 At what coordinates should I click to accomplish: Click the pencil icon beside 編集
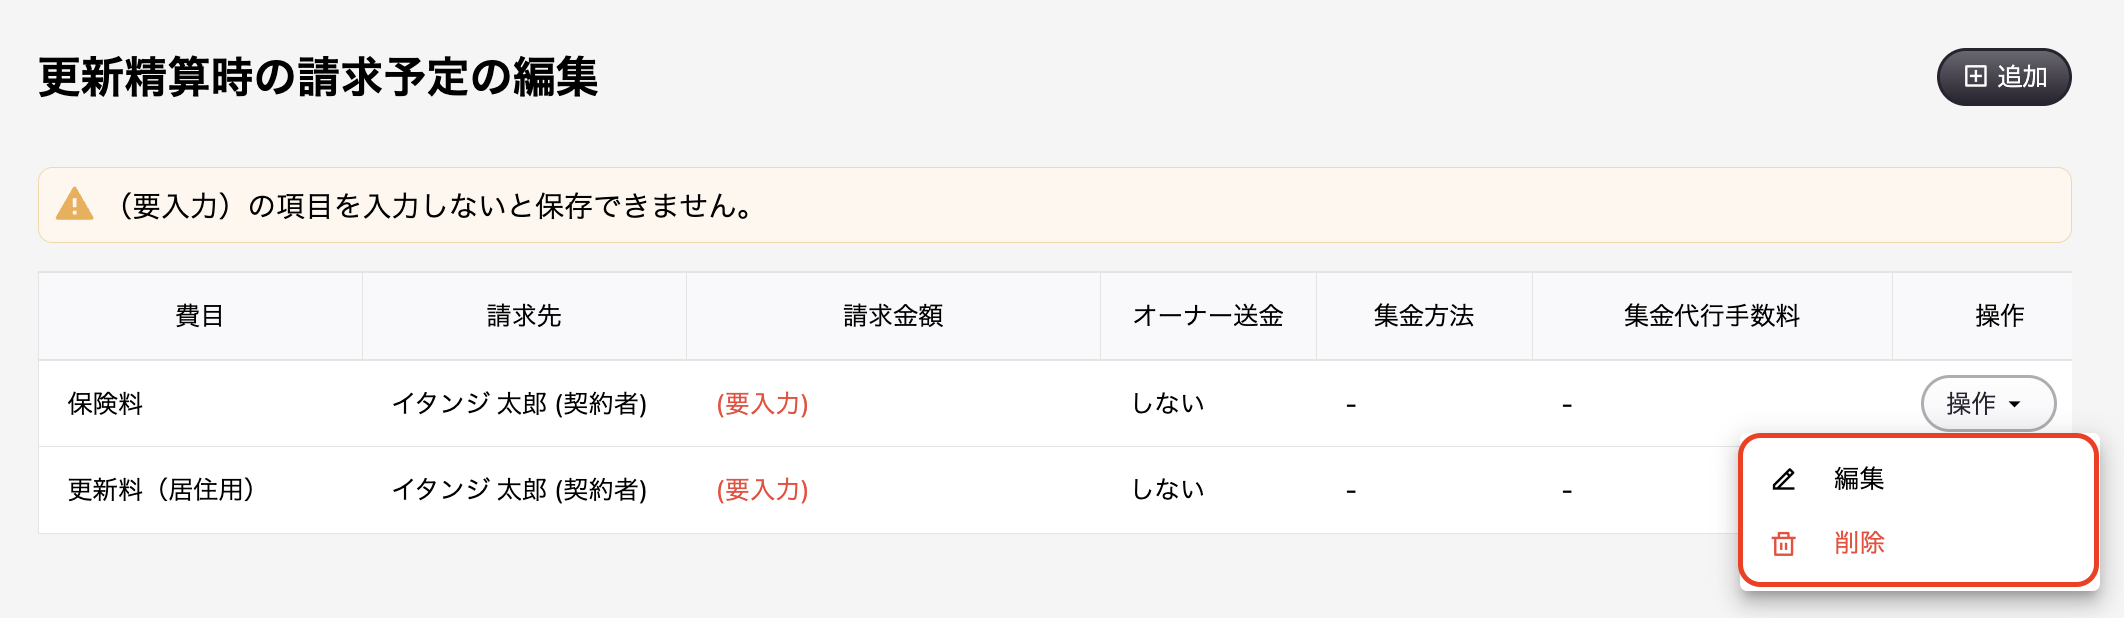pyautogui.click(x=1784, y=479)
